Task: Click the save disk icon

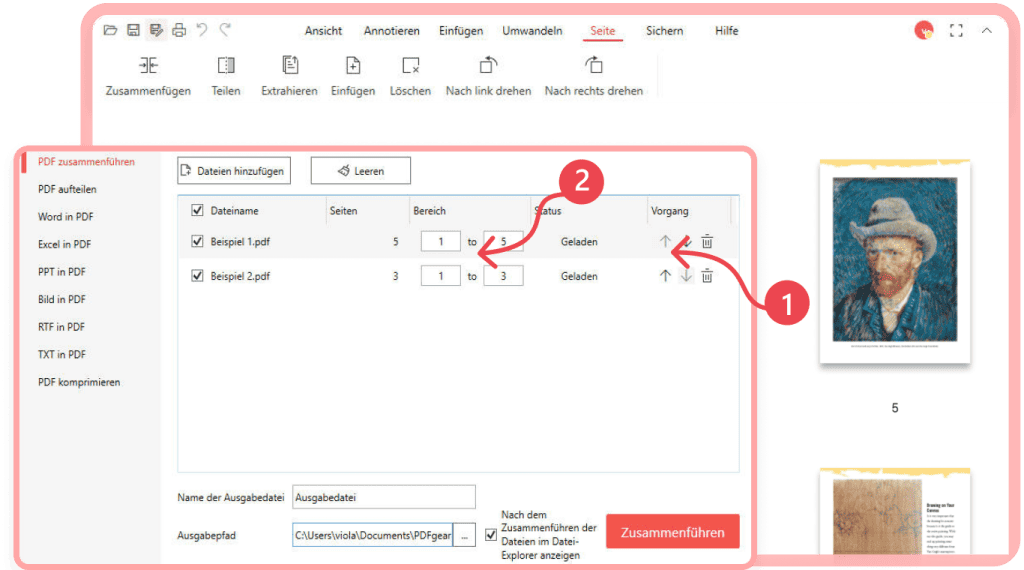Action: pyautogui.click(x=133, y=30)
